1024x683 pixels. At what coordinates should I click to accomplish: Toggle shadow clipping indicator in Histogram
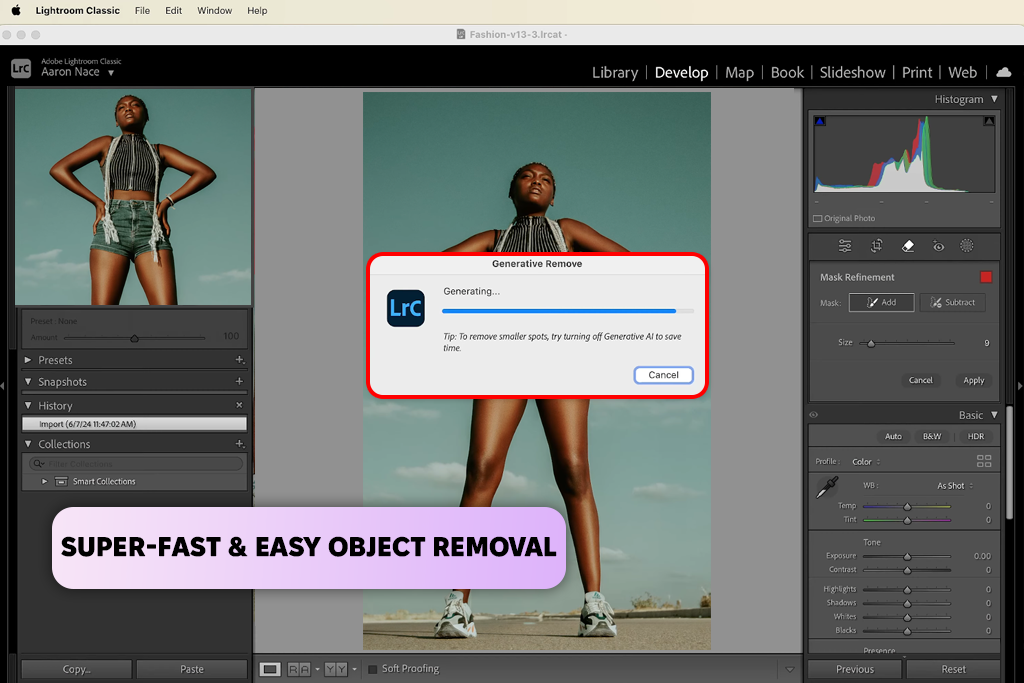point(820,121)
